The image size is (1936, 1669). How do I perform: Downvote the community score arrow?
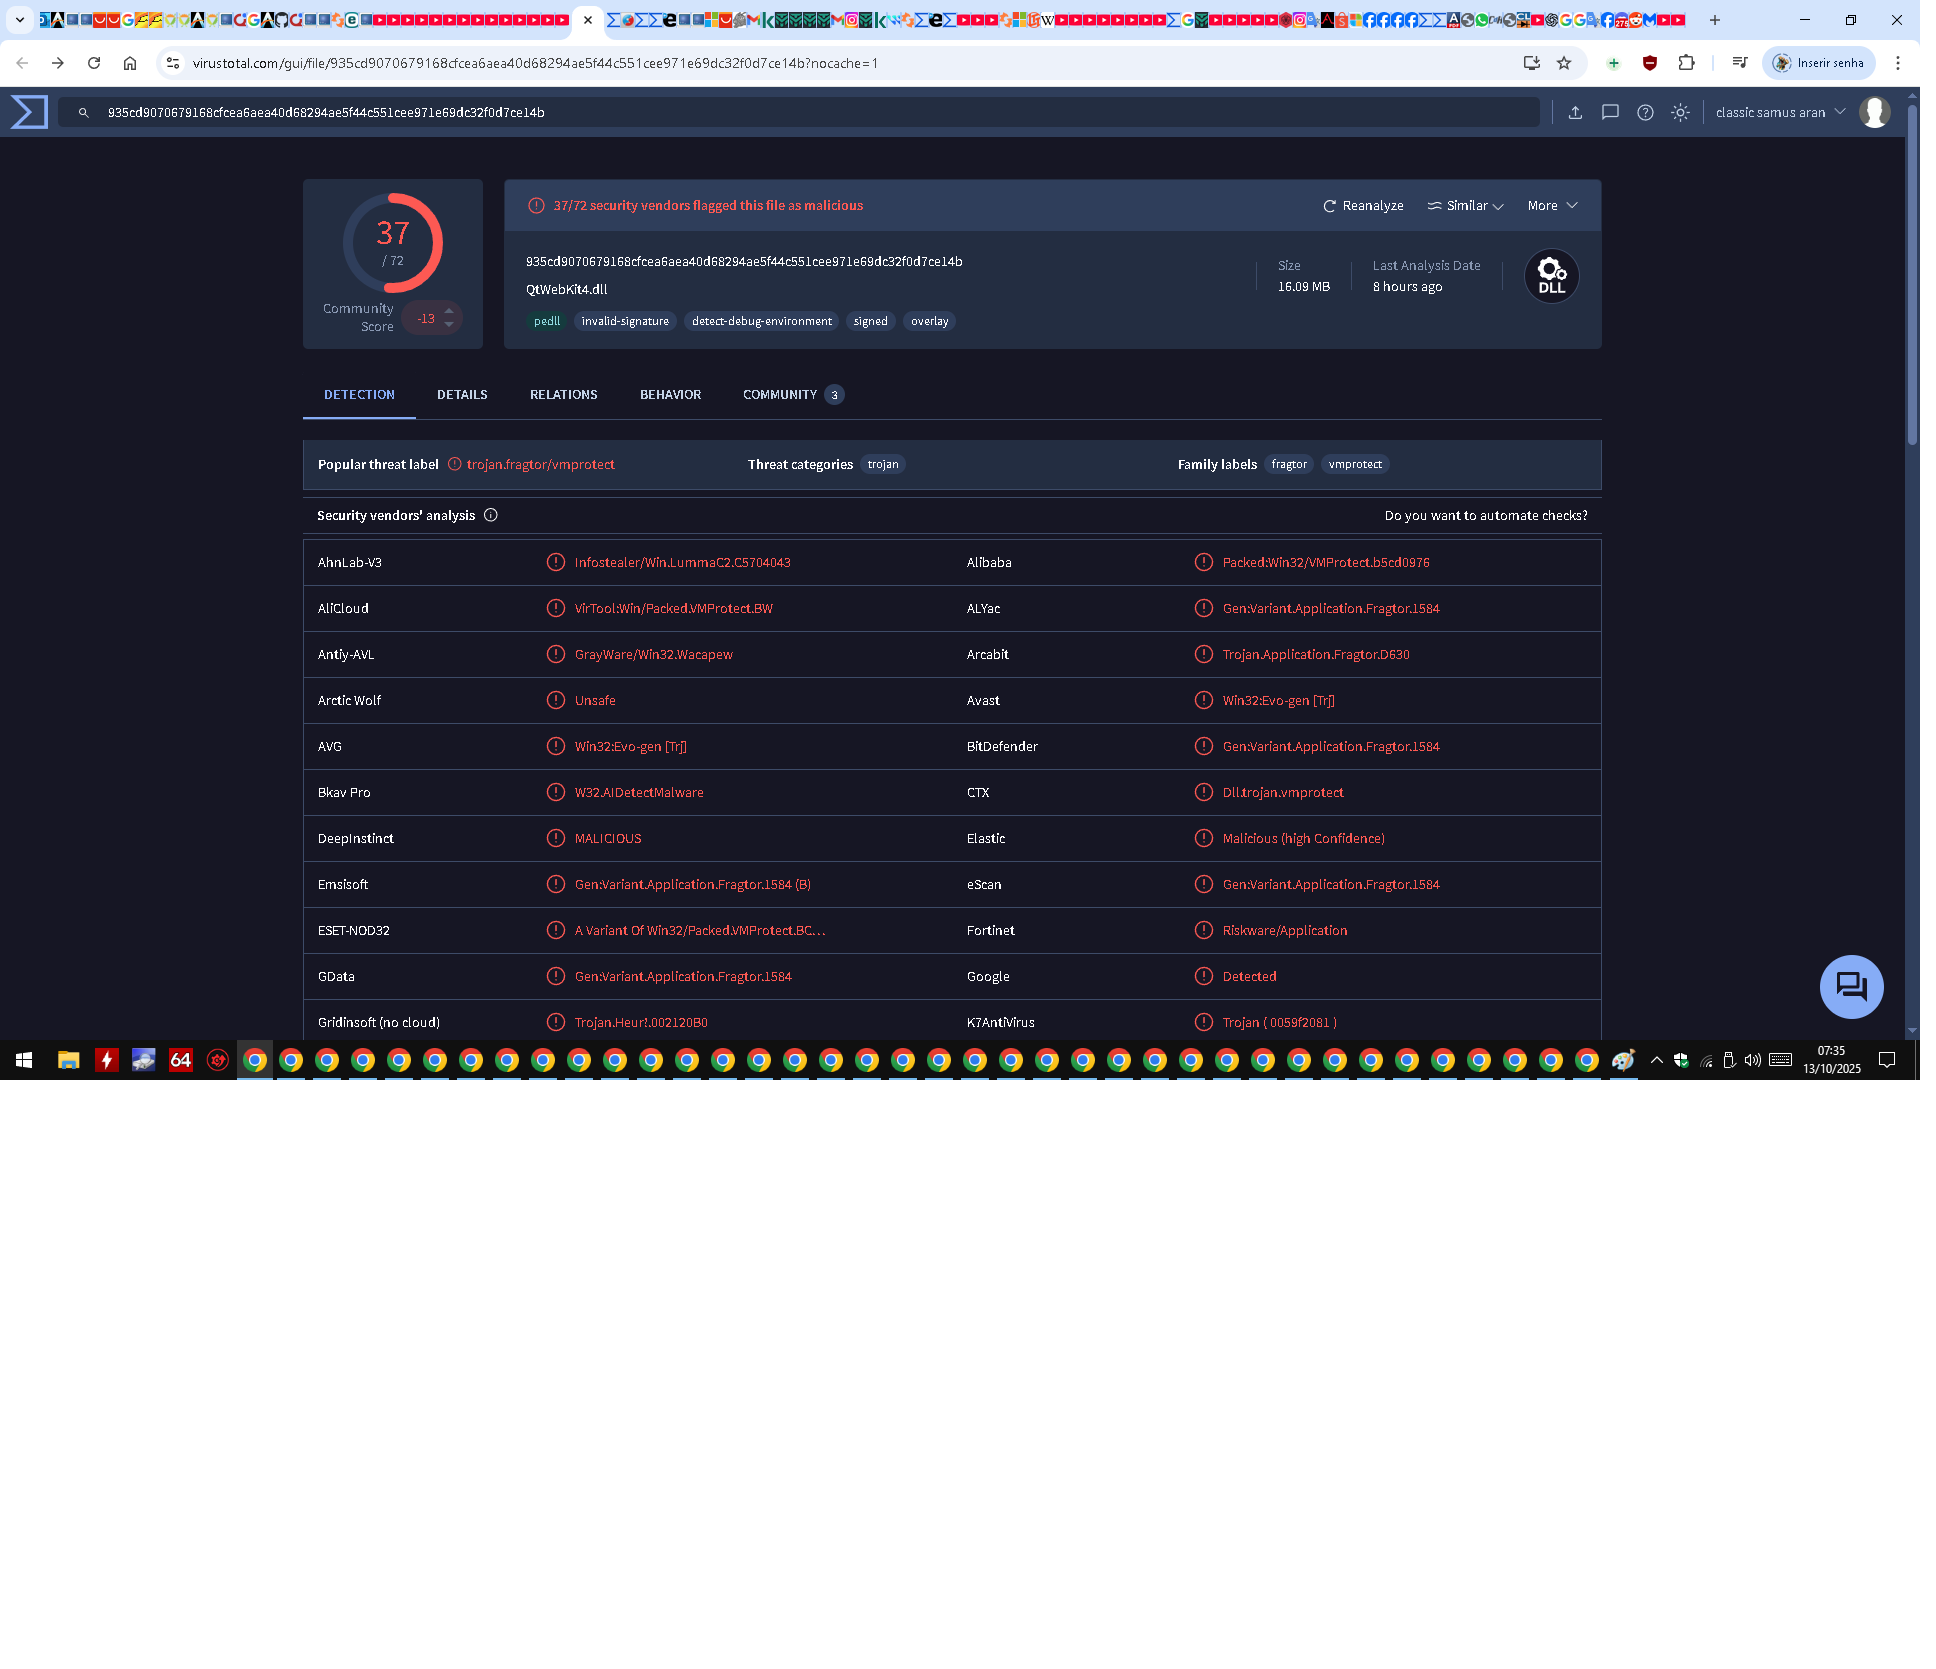[x=449, y=325]
